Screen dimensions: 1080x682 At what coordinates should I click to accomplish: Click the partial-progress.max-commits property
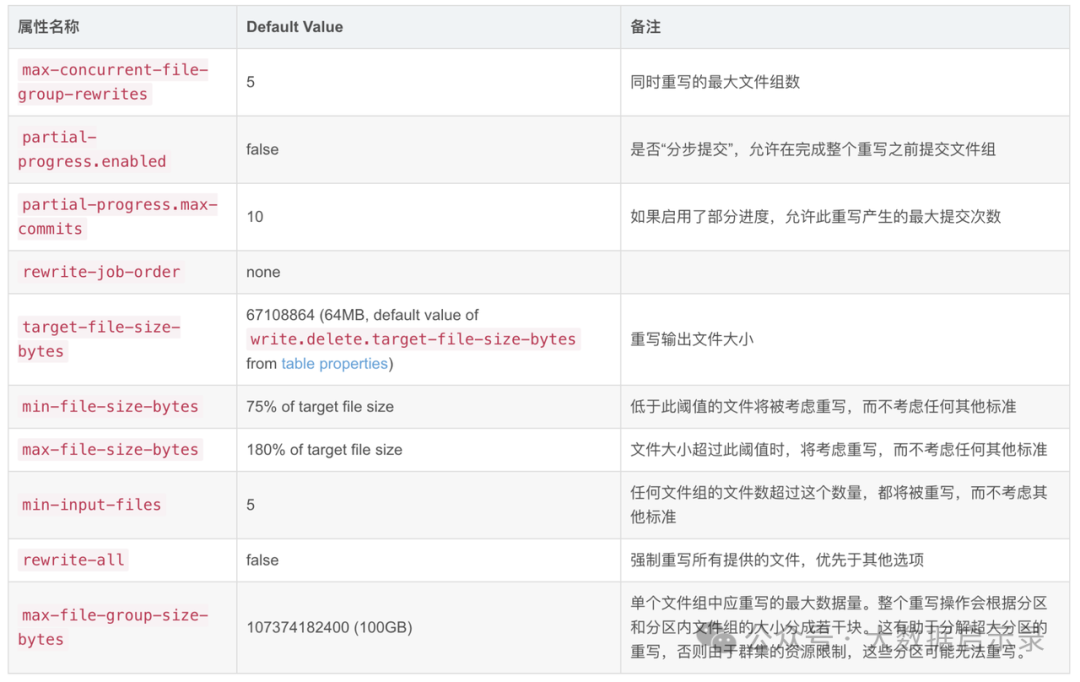pos(118,217)
